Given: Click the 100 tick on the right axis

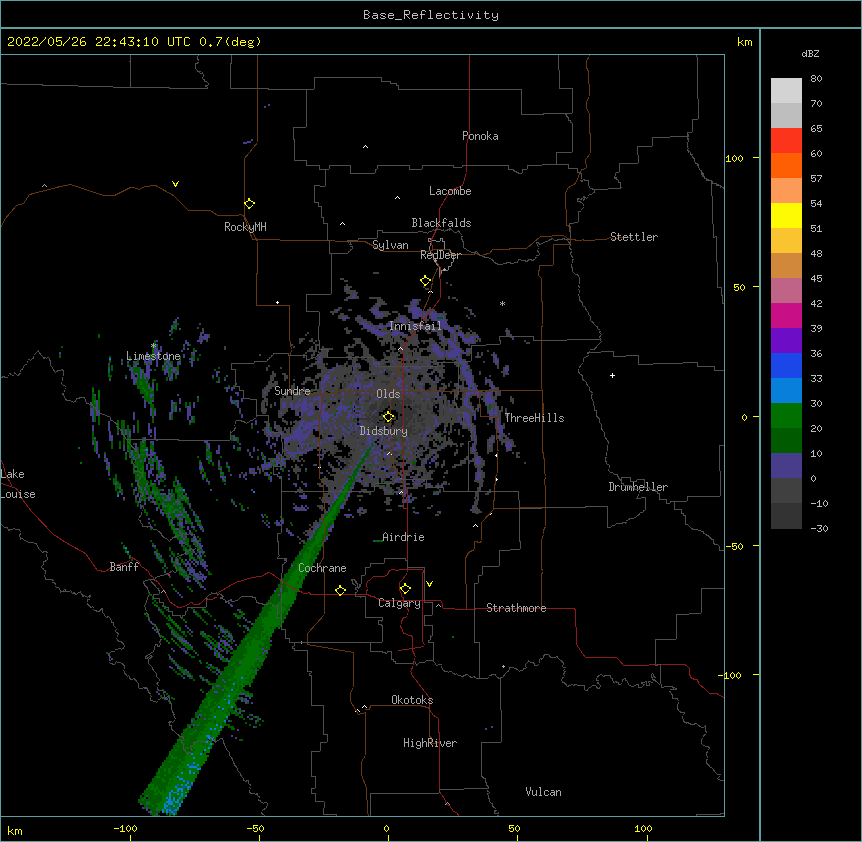Looking at the screenshot, I should pos(734,158).
